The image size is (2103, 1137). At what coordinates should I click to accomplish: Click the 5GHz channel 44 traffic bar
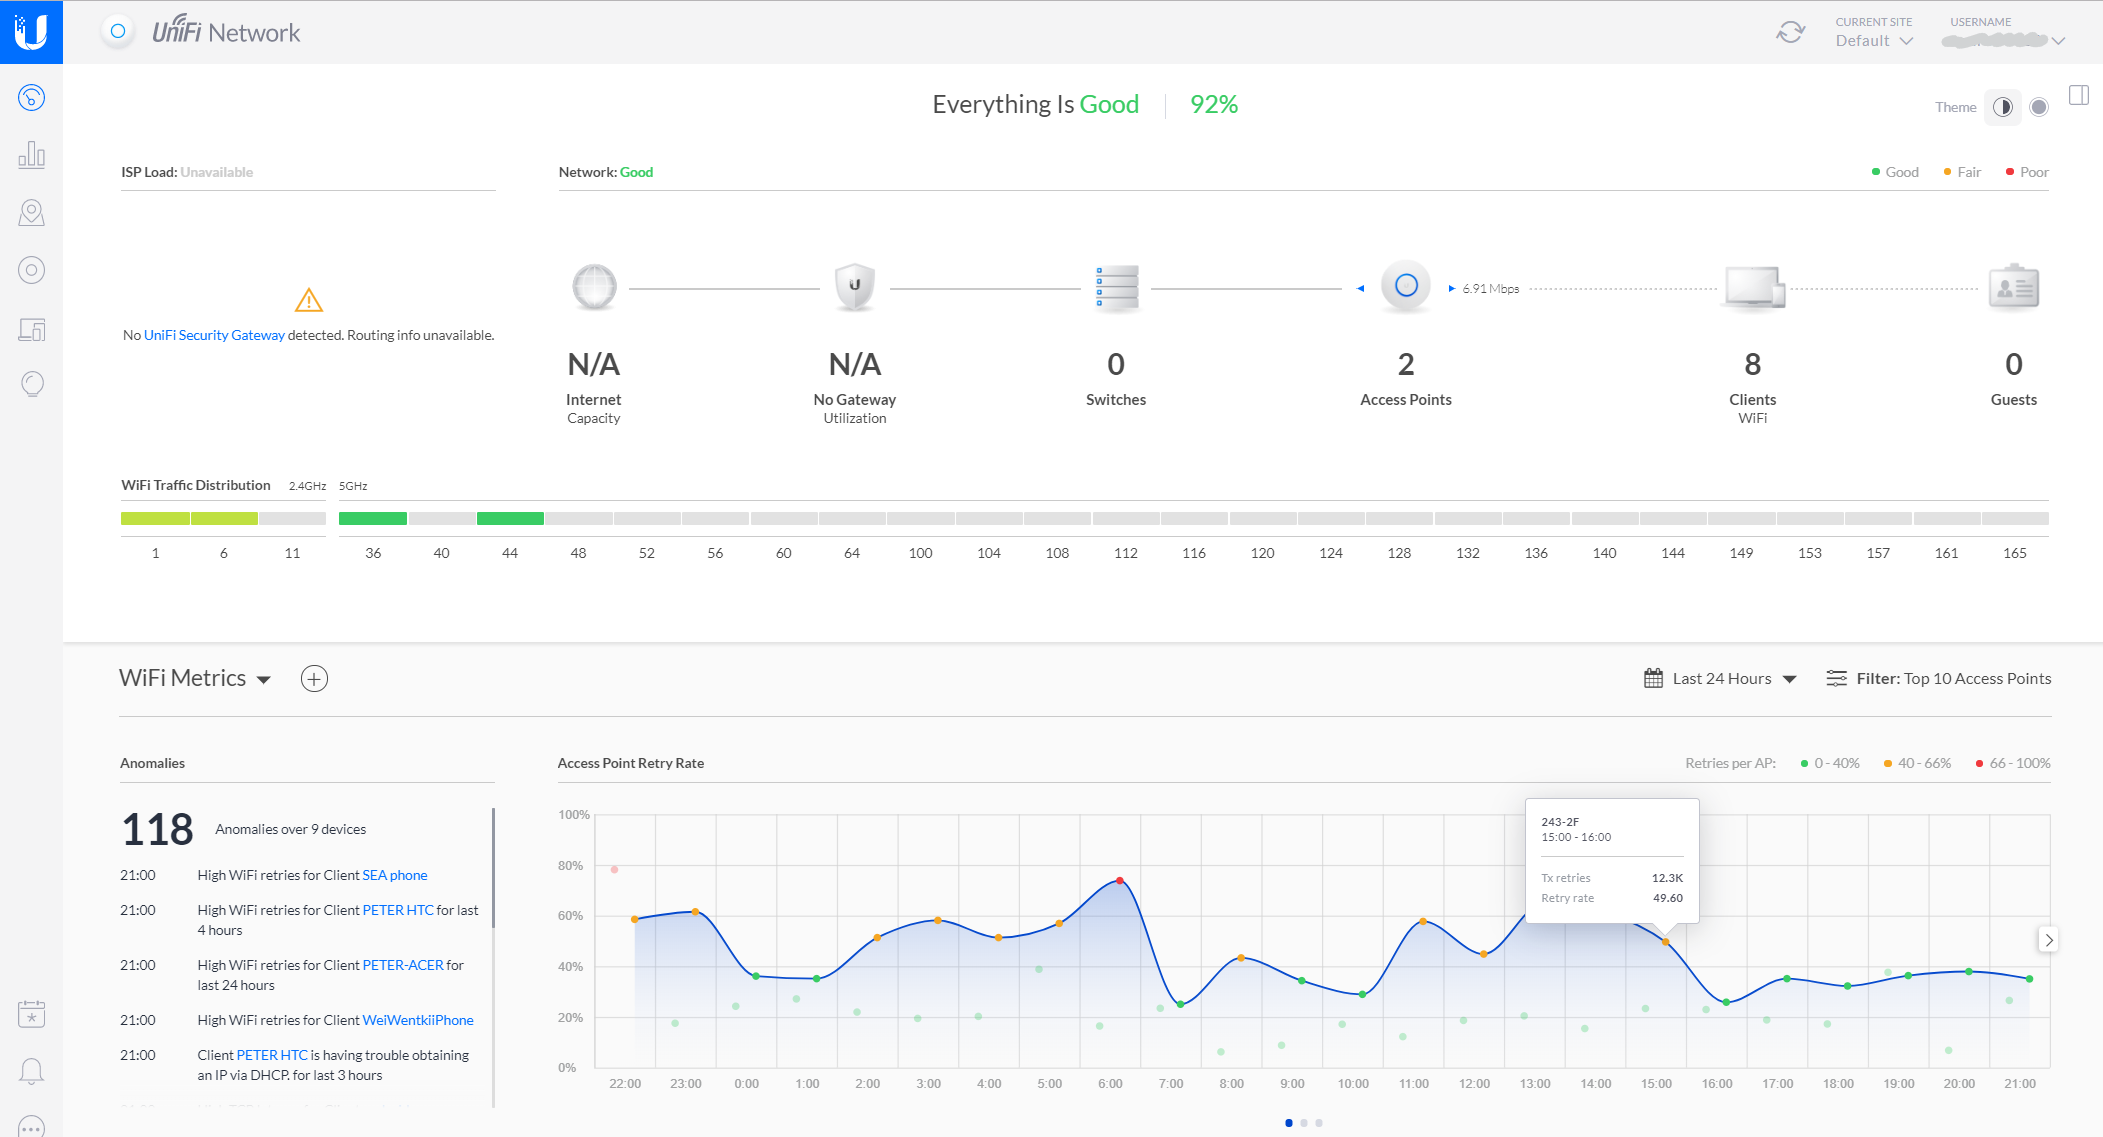pyautogui.click(x=510, y=518)
